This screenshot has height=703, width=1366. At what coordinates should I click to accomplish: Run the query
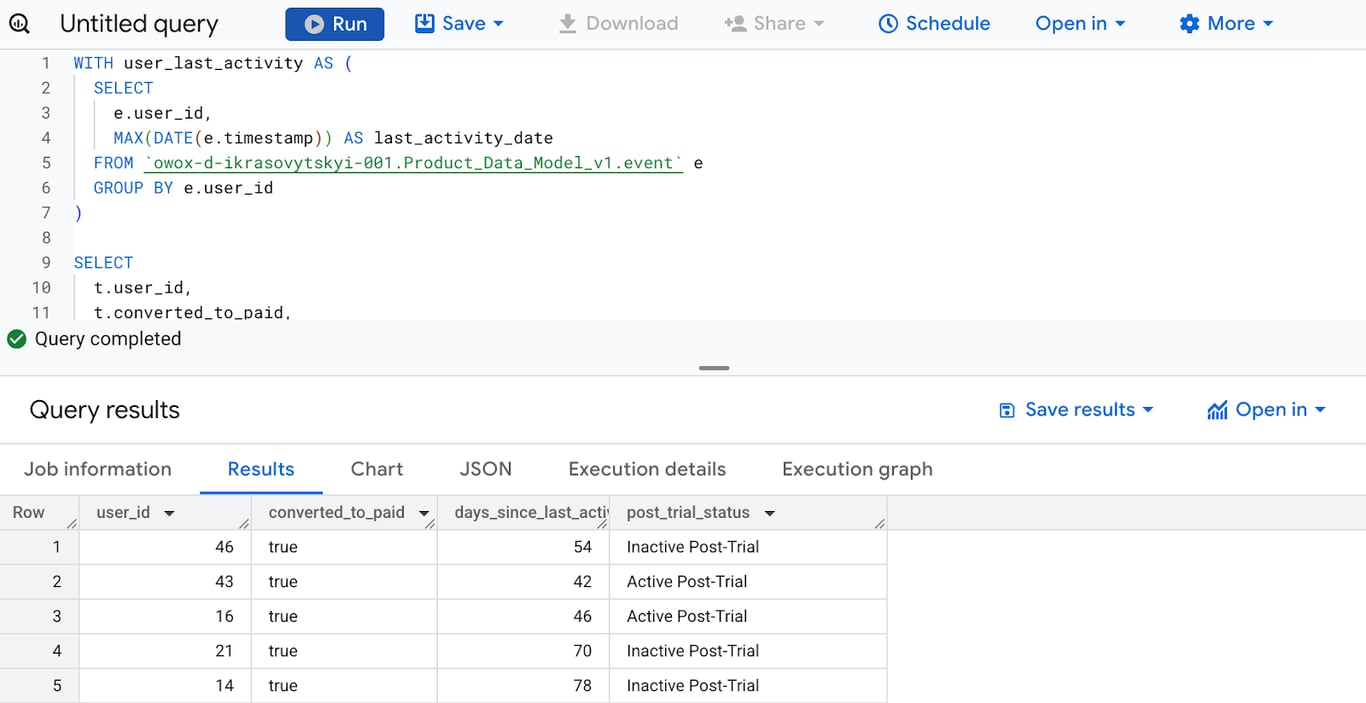pos(334,24)
